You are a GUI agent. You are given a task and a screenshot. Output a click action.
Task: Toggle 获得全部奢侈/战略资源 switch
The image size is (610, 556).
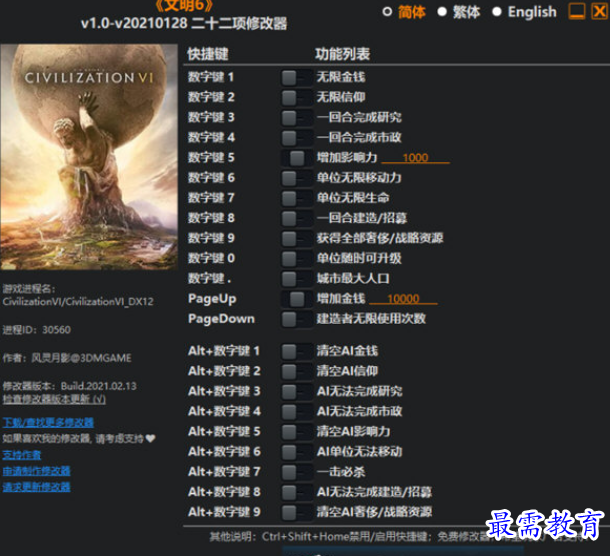296,239
